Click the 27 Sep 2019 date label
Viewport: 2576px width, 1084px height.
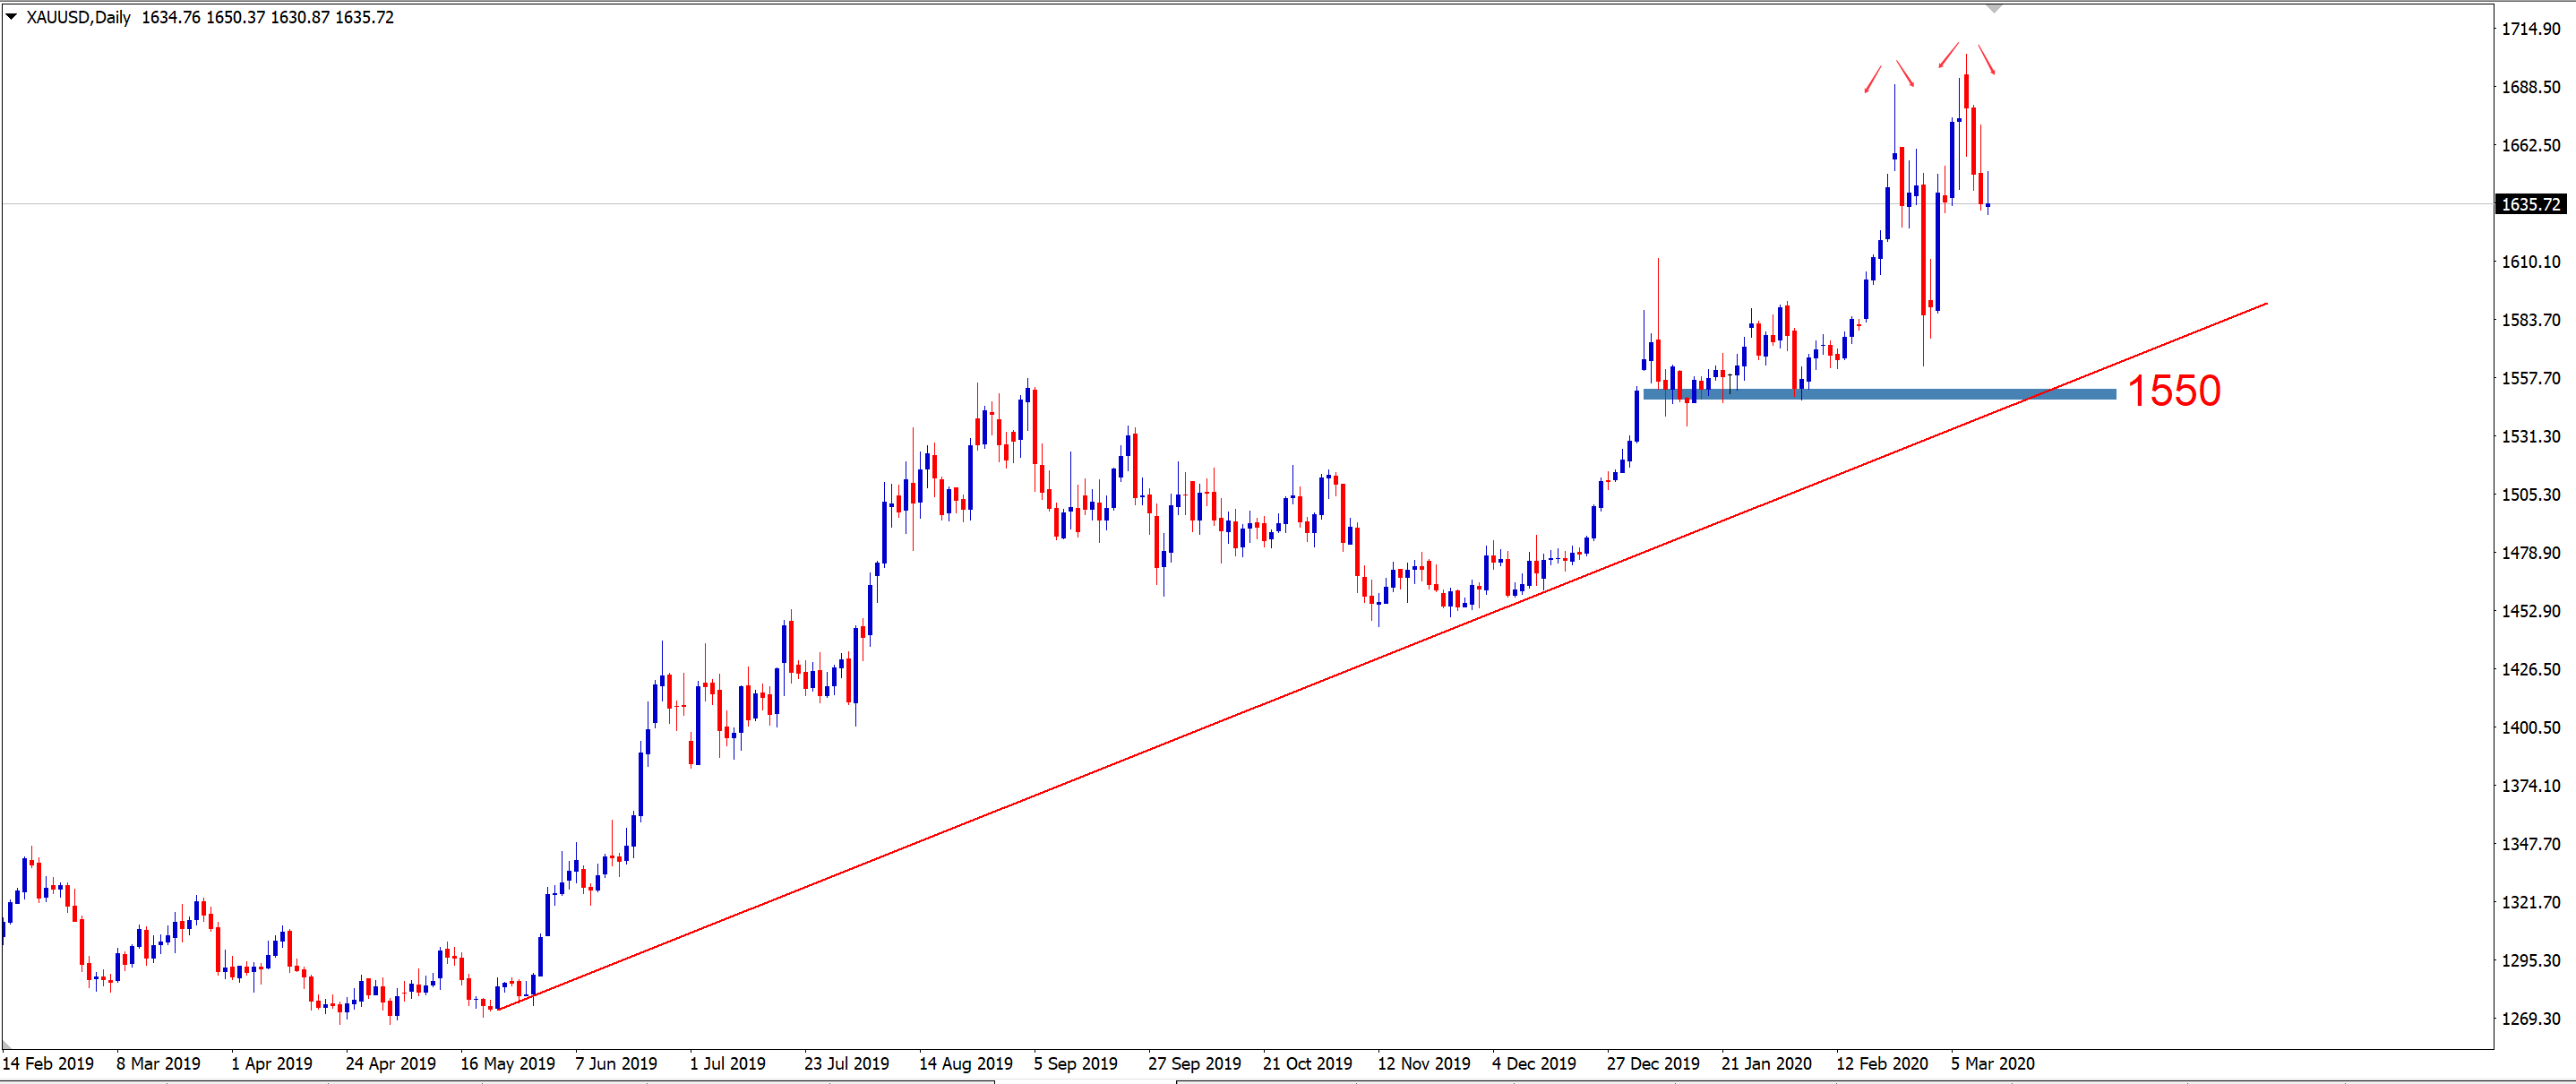[x=1195, y=1064]
